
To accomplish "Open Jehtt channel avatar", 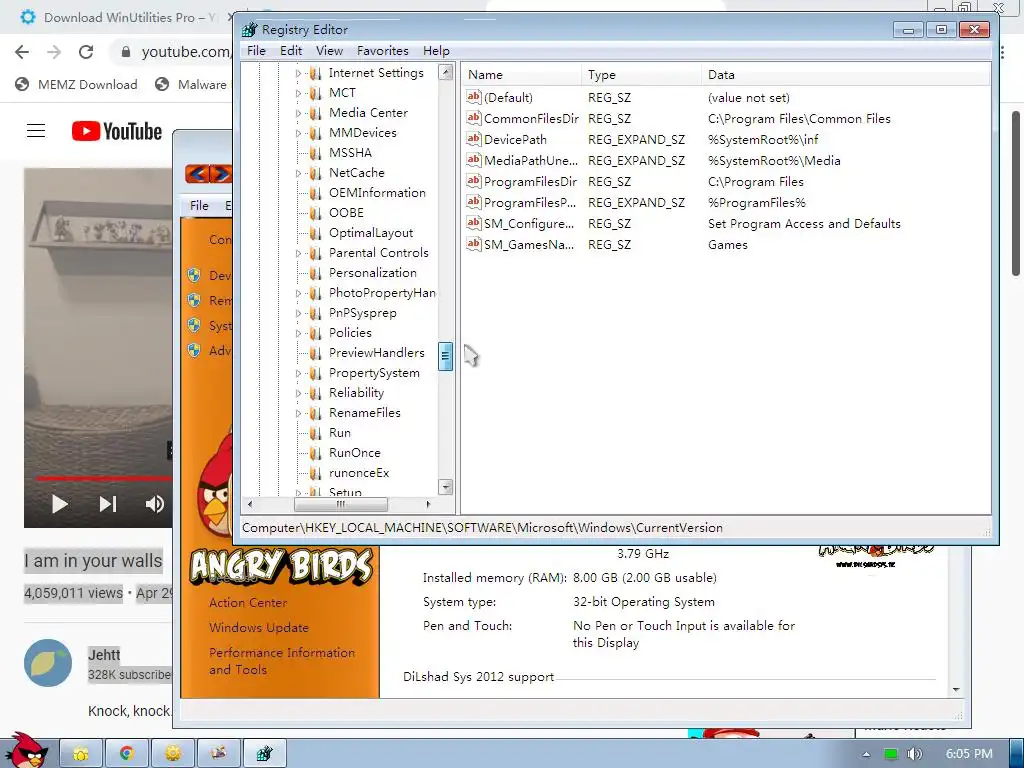I will (48, 663).
